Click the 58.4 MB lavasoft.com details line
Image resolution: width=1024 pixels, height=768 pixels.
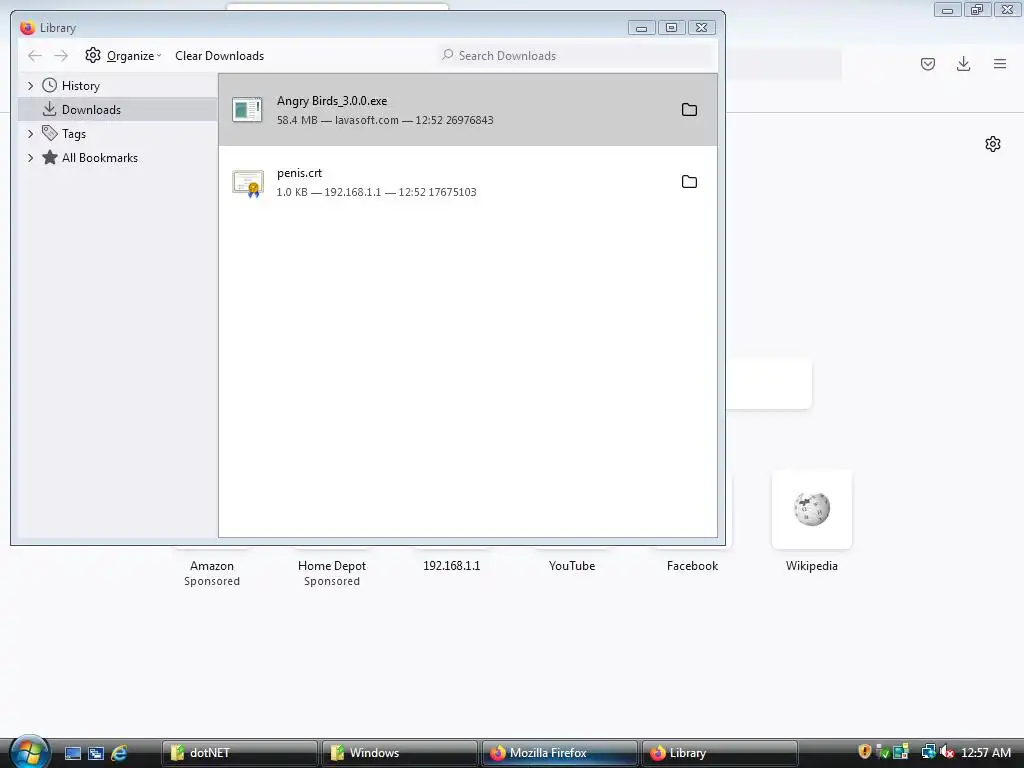click(x=385, y=120)
